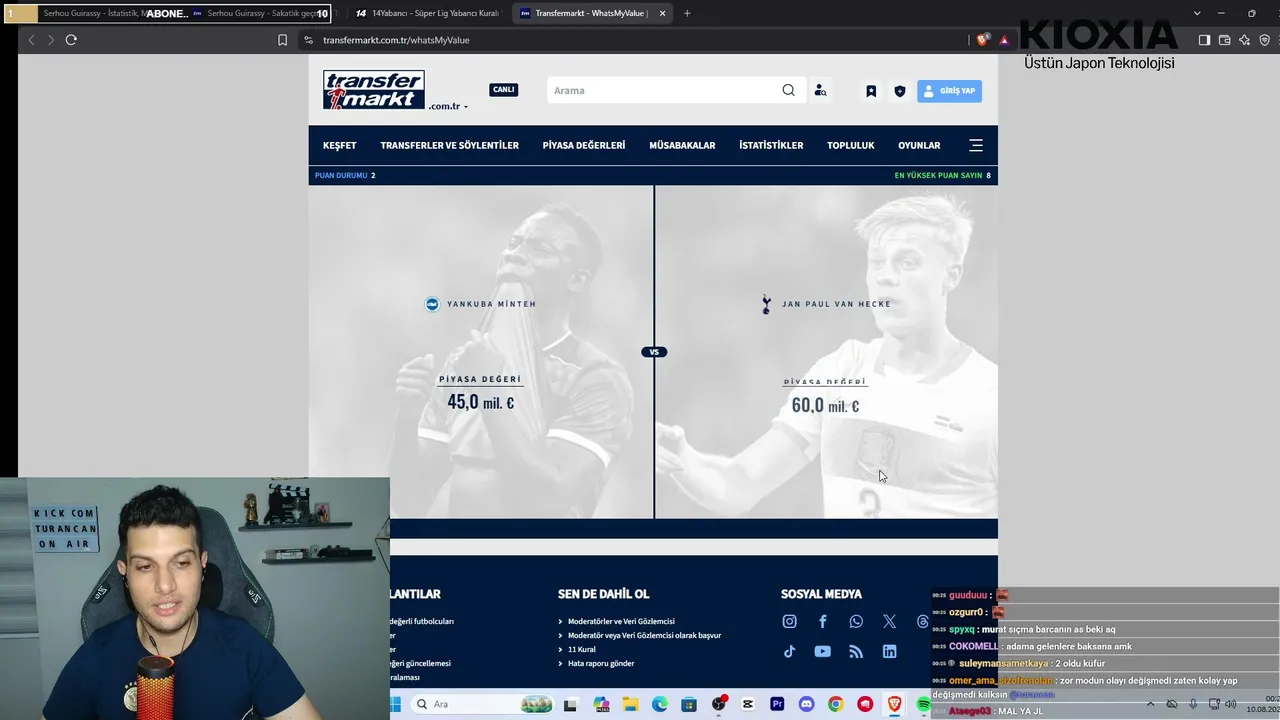
Task: Open Transfermarkt Instagram page
Action: [790, 621]
